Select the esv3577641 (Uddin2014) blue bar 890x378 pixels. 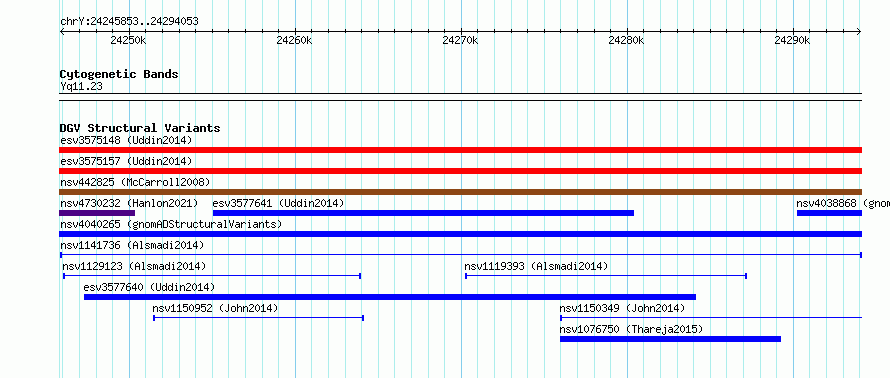pos(423,213)
